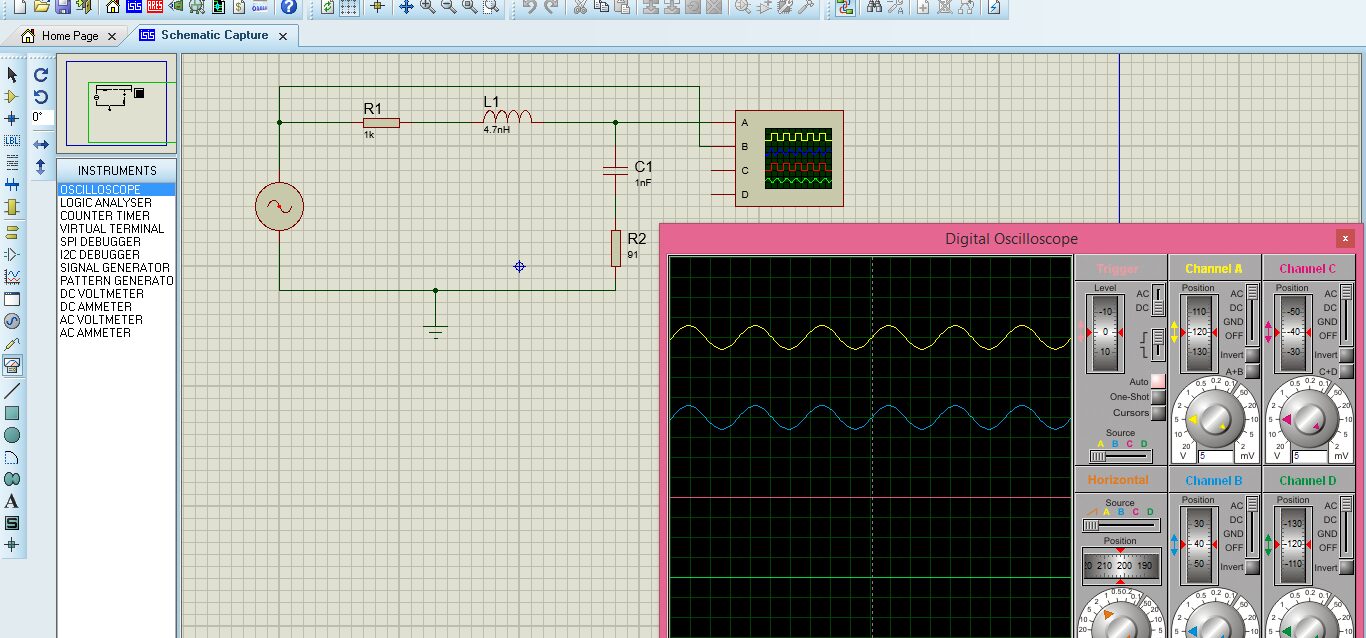Open the blue Help question mark icon
This screenshot has width=1366, height=638.
(288, 7)
